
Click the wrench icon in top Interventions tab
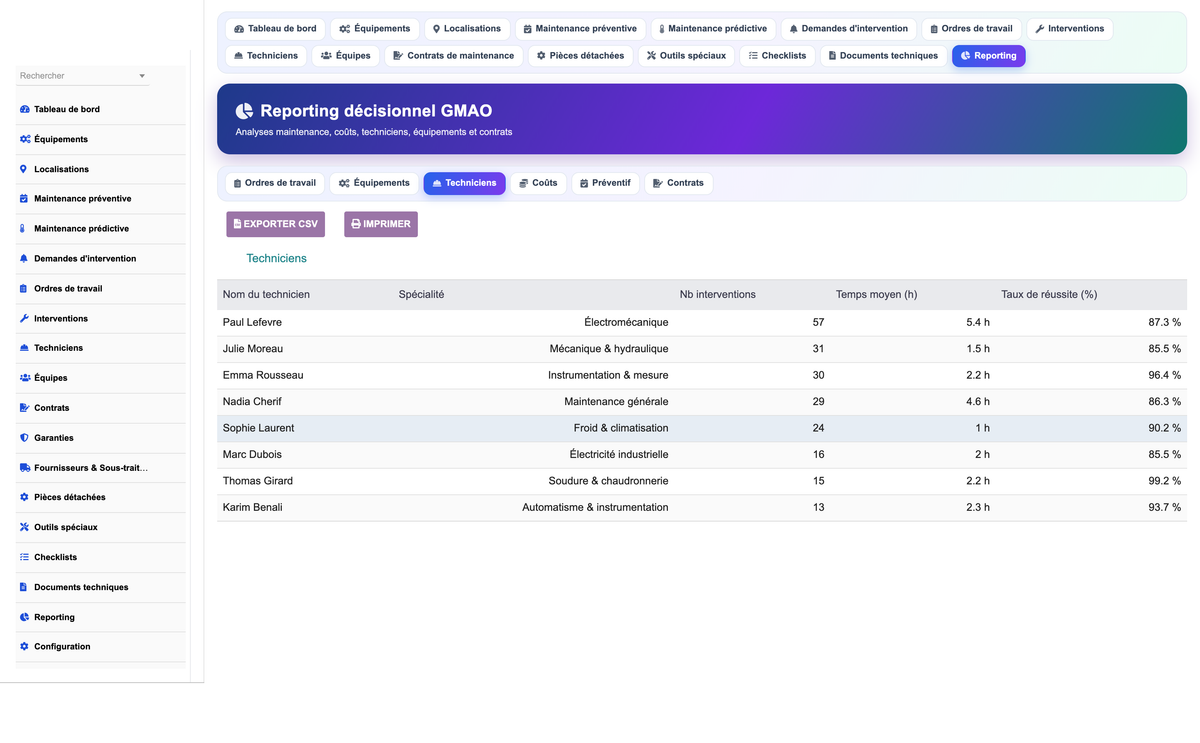pyautogui.click(x=1040, y=29)
